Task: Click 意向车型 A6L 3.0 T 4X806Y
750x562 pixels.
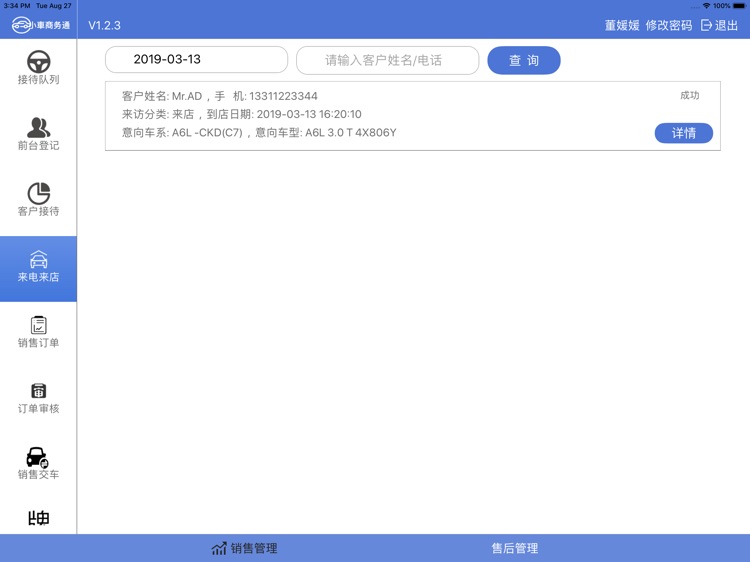Action: tap(326, 132)
